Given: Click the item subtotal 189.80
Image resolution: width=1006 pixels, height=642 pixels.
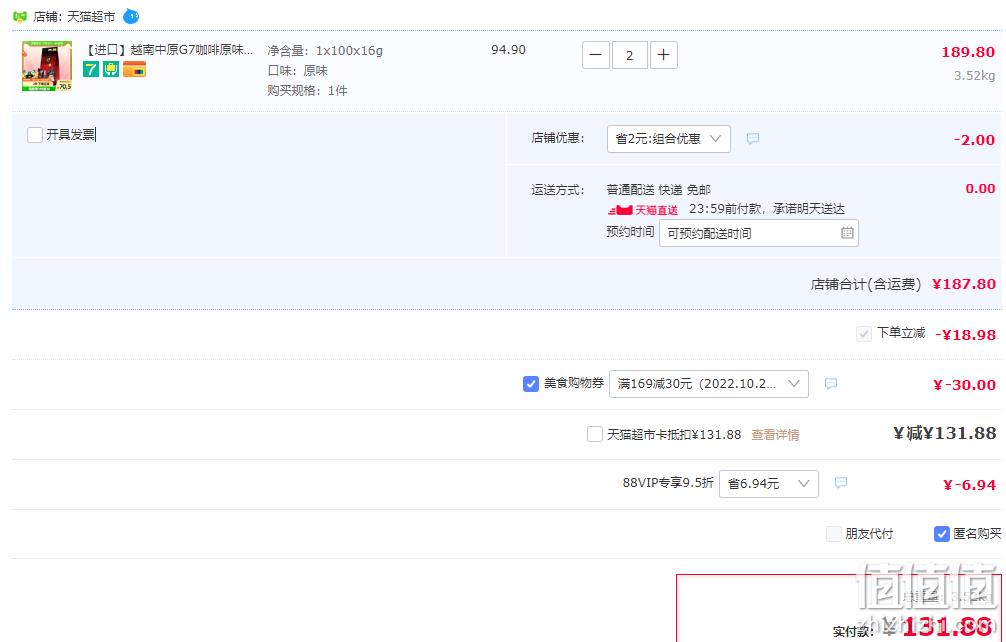Looking at the screenshot, I should (x=968, y=52).
